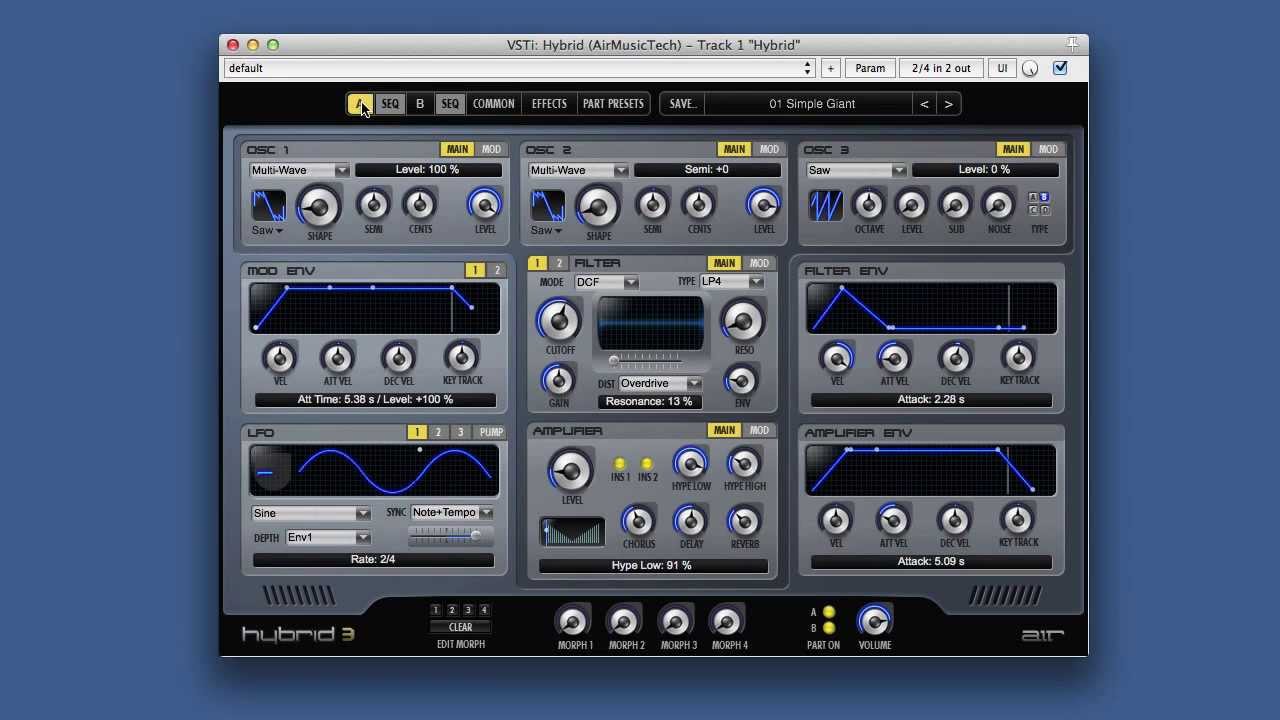
Task: Toggle Part On LED for part B
Action: point(828,628)
